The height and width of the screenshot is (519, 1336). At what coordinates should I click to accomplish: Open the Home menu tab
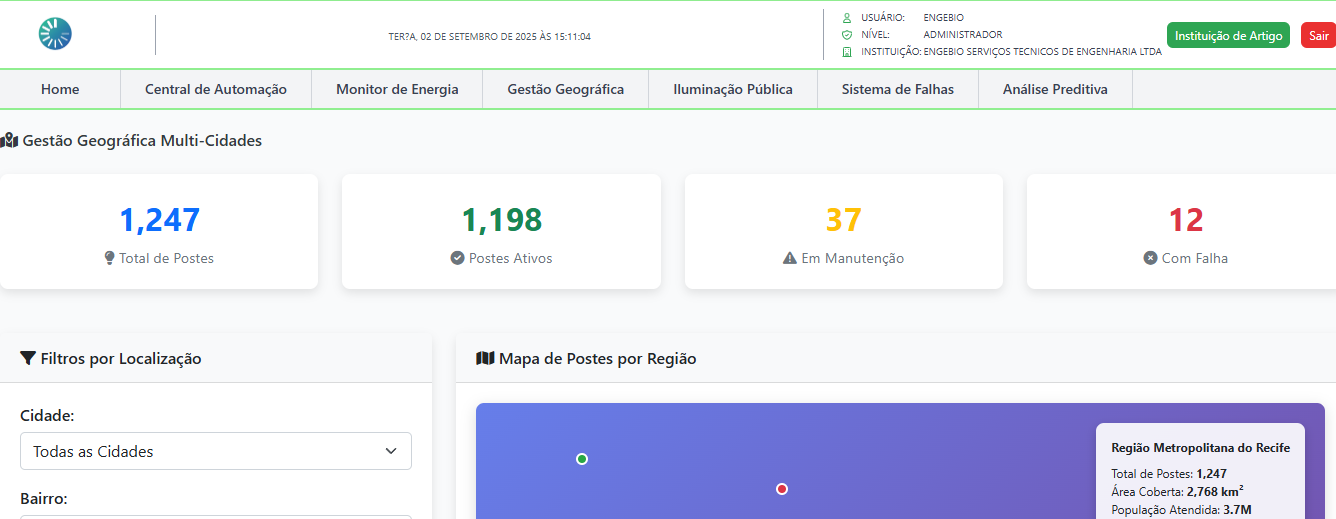pyautogui.click(x=60, y=89)
